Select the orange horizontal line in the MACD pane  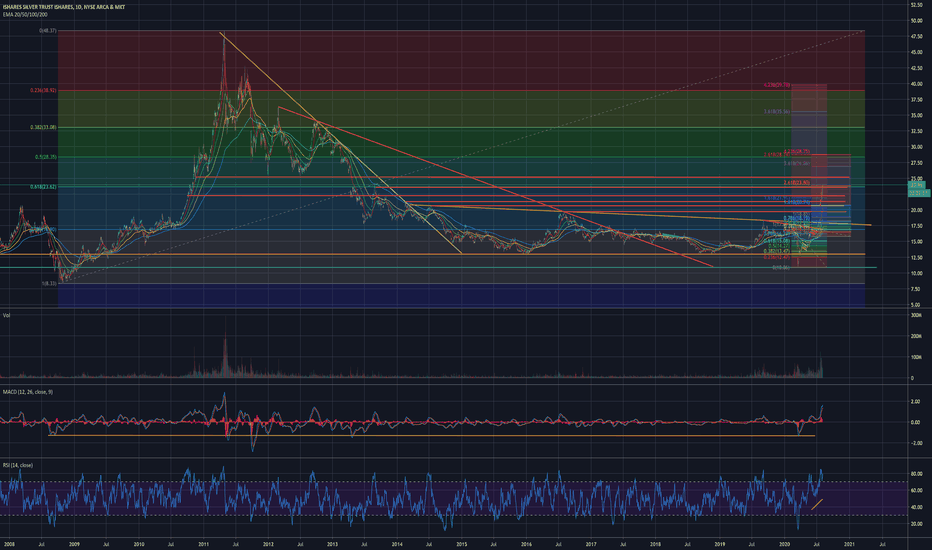(x=431, y=436)
